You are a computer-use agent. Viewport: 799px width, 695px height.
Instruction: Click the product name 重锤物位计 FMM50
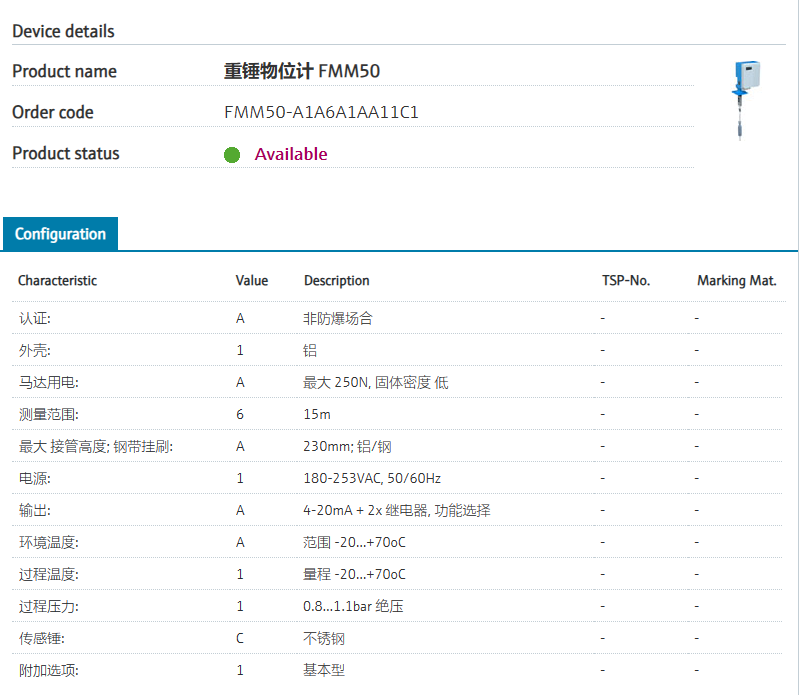[301, 71]
